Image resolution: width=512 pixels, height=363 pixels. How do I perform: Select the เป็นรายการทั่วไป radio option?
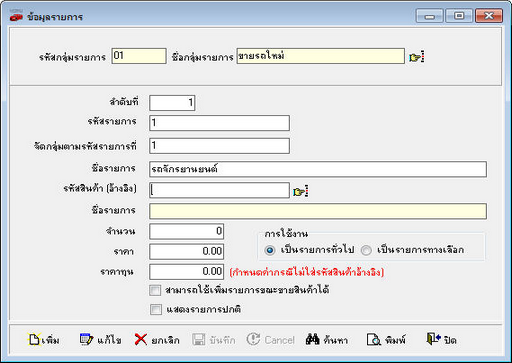coord(269,250)
